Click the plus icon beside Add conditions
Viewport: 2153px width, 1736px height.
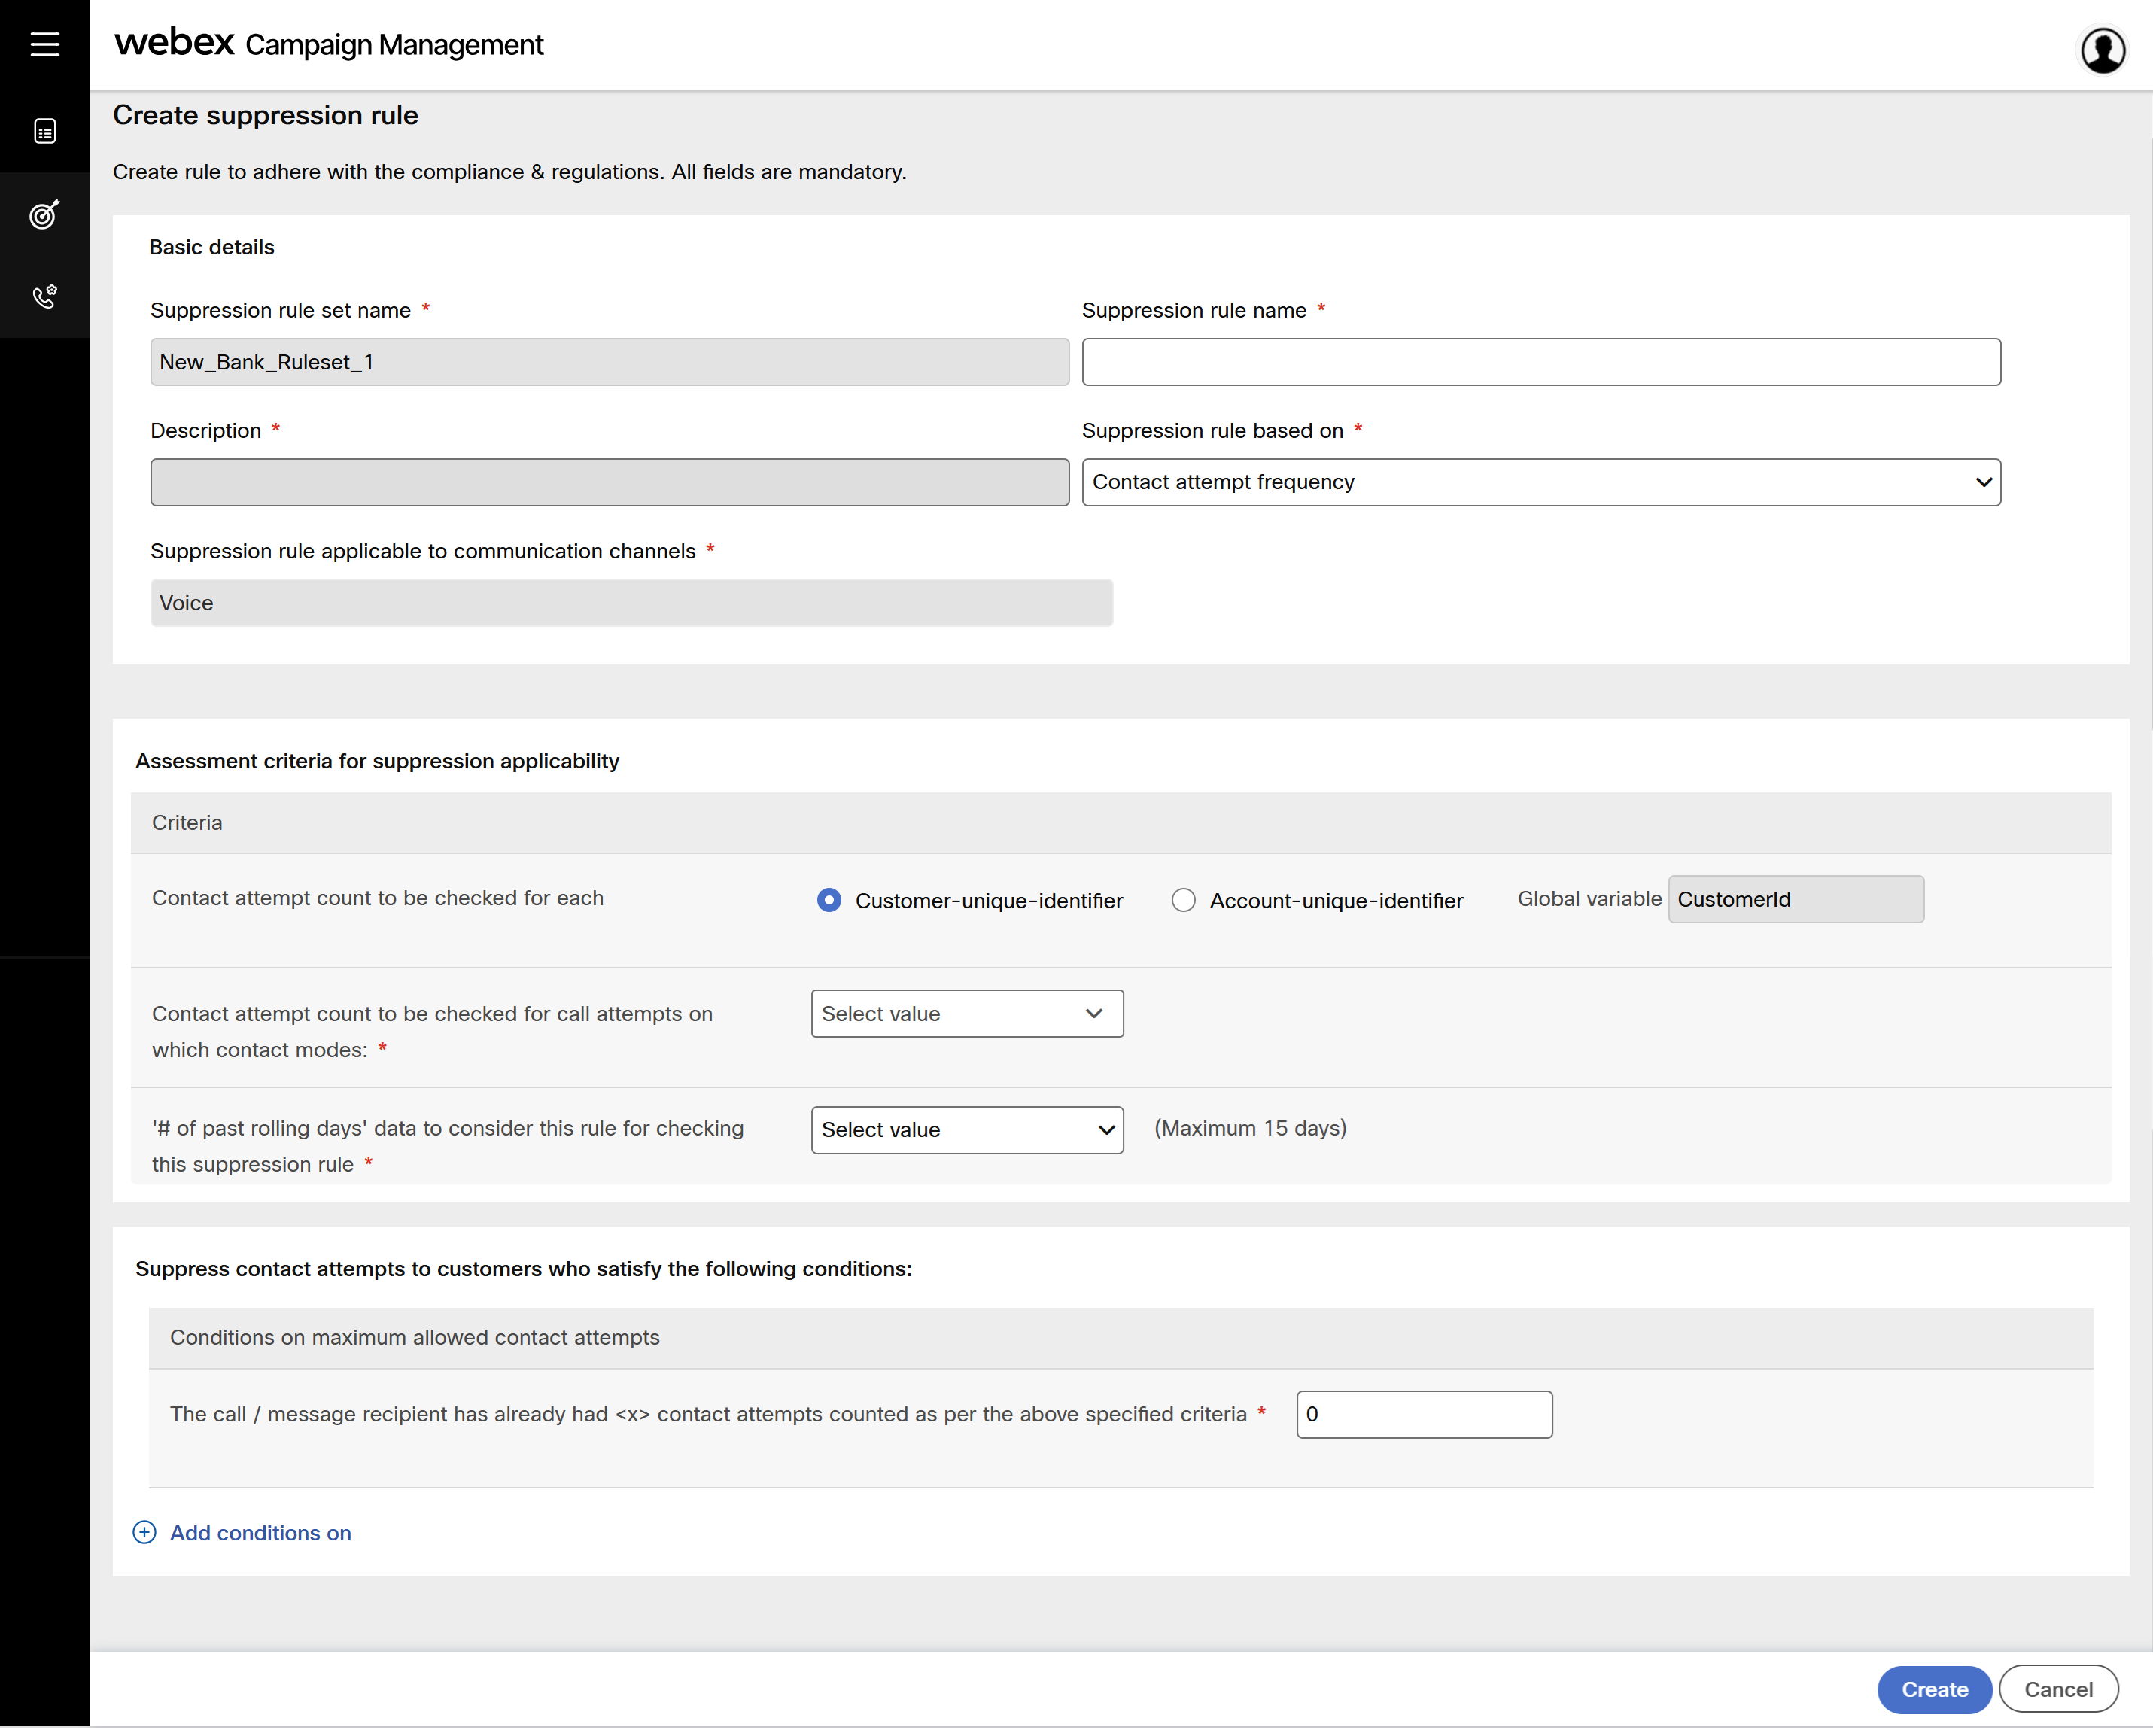point(144,1532)
